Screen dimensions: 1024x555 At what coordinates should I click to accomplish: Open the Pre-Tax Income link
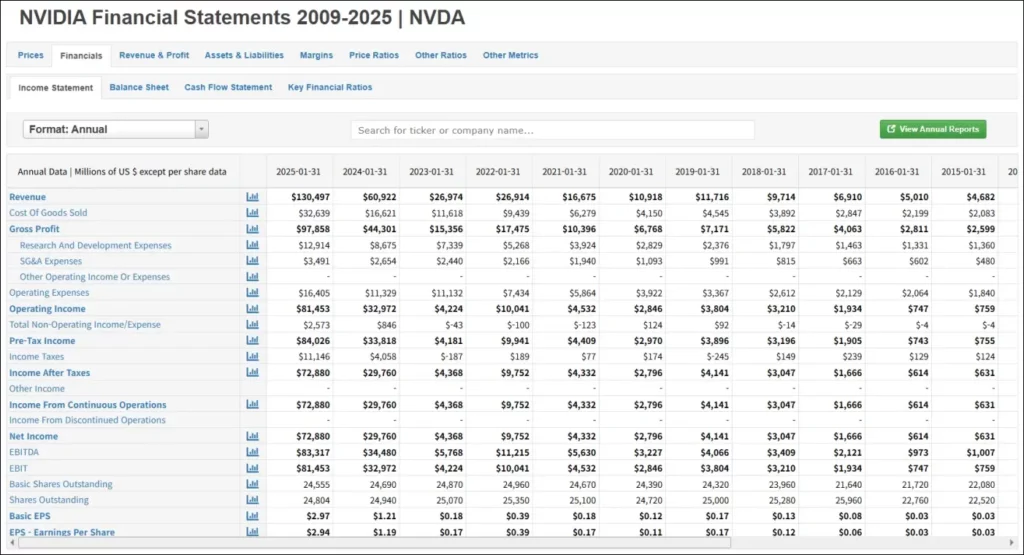(42, 340)
